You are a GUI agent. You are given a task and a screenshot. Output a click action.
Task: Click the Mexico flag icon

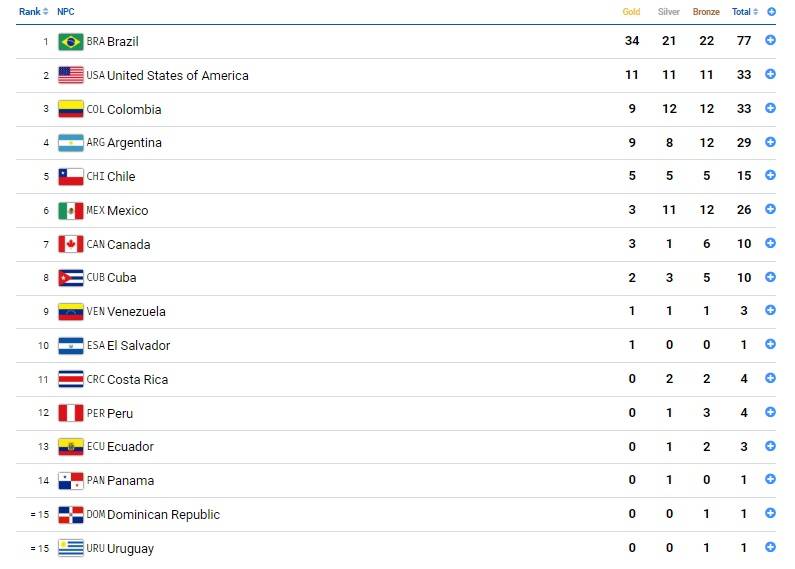70,211
